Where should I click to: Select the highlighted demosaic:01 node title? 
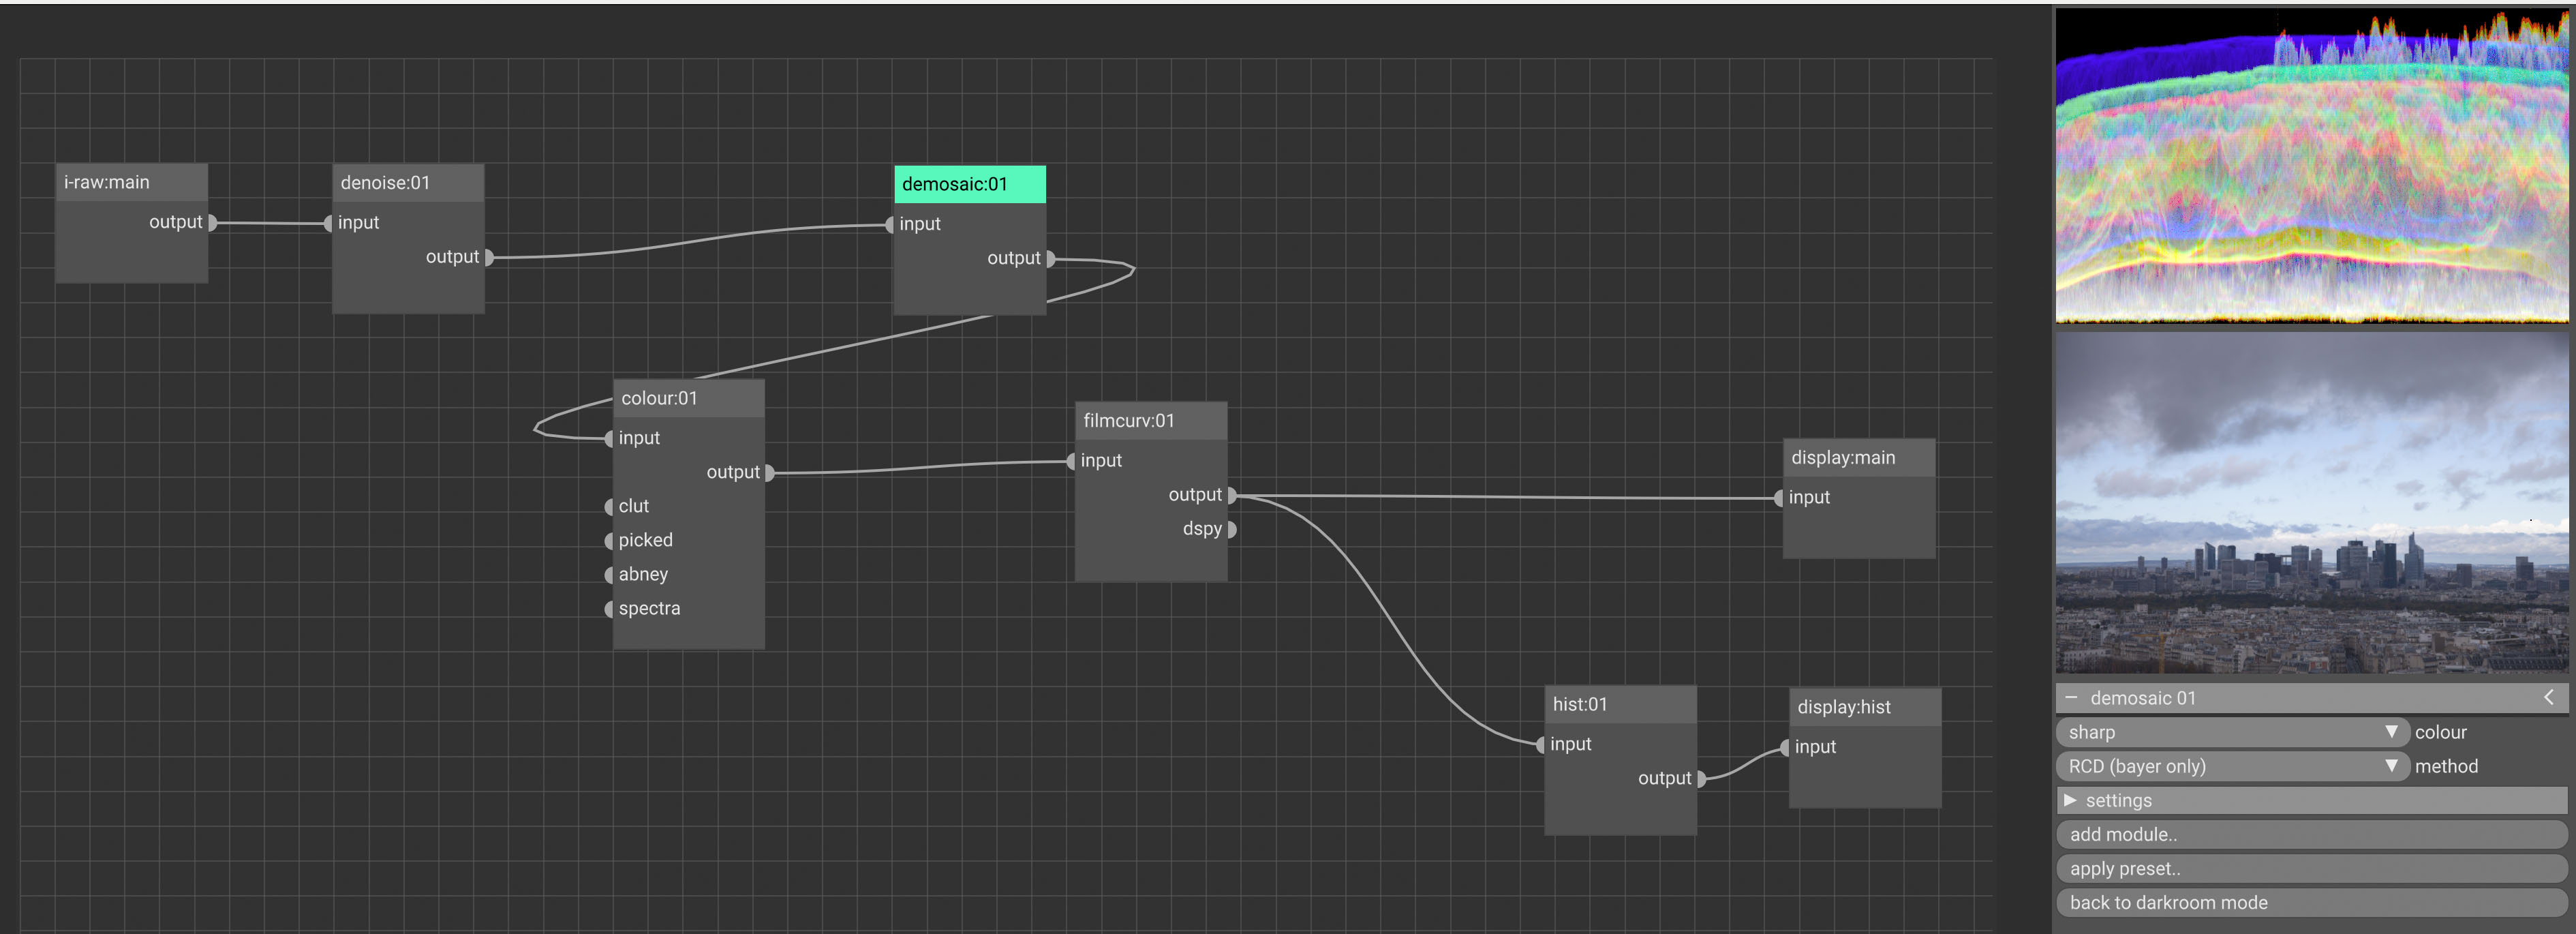pyautogui.click(x=969, y=184)
